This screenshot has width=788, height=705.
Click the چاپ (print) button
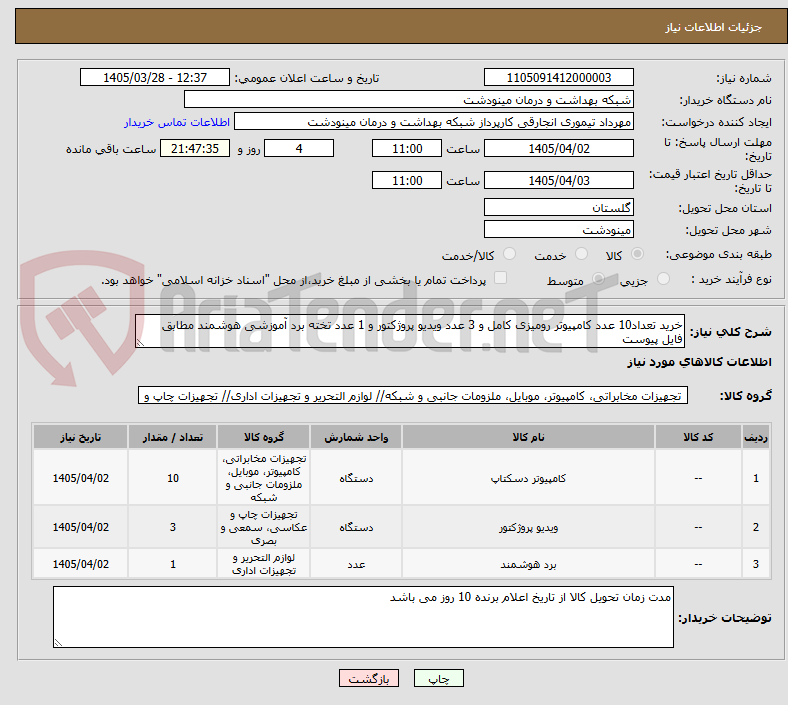[438, 679]
